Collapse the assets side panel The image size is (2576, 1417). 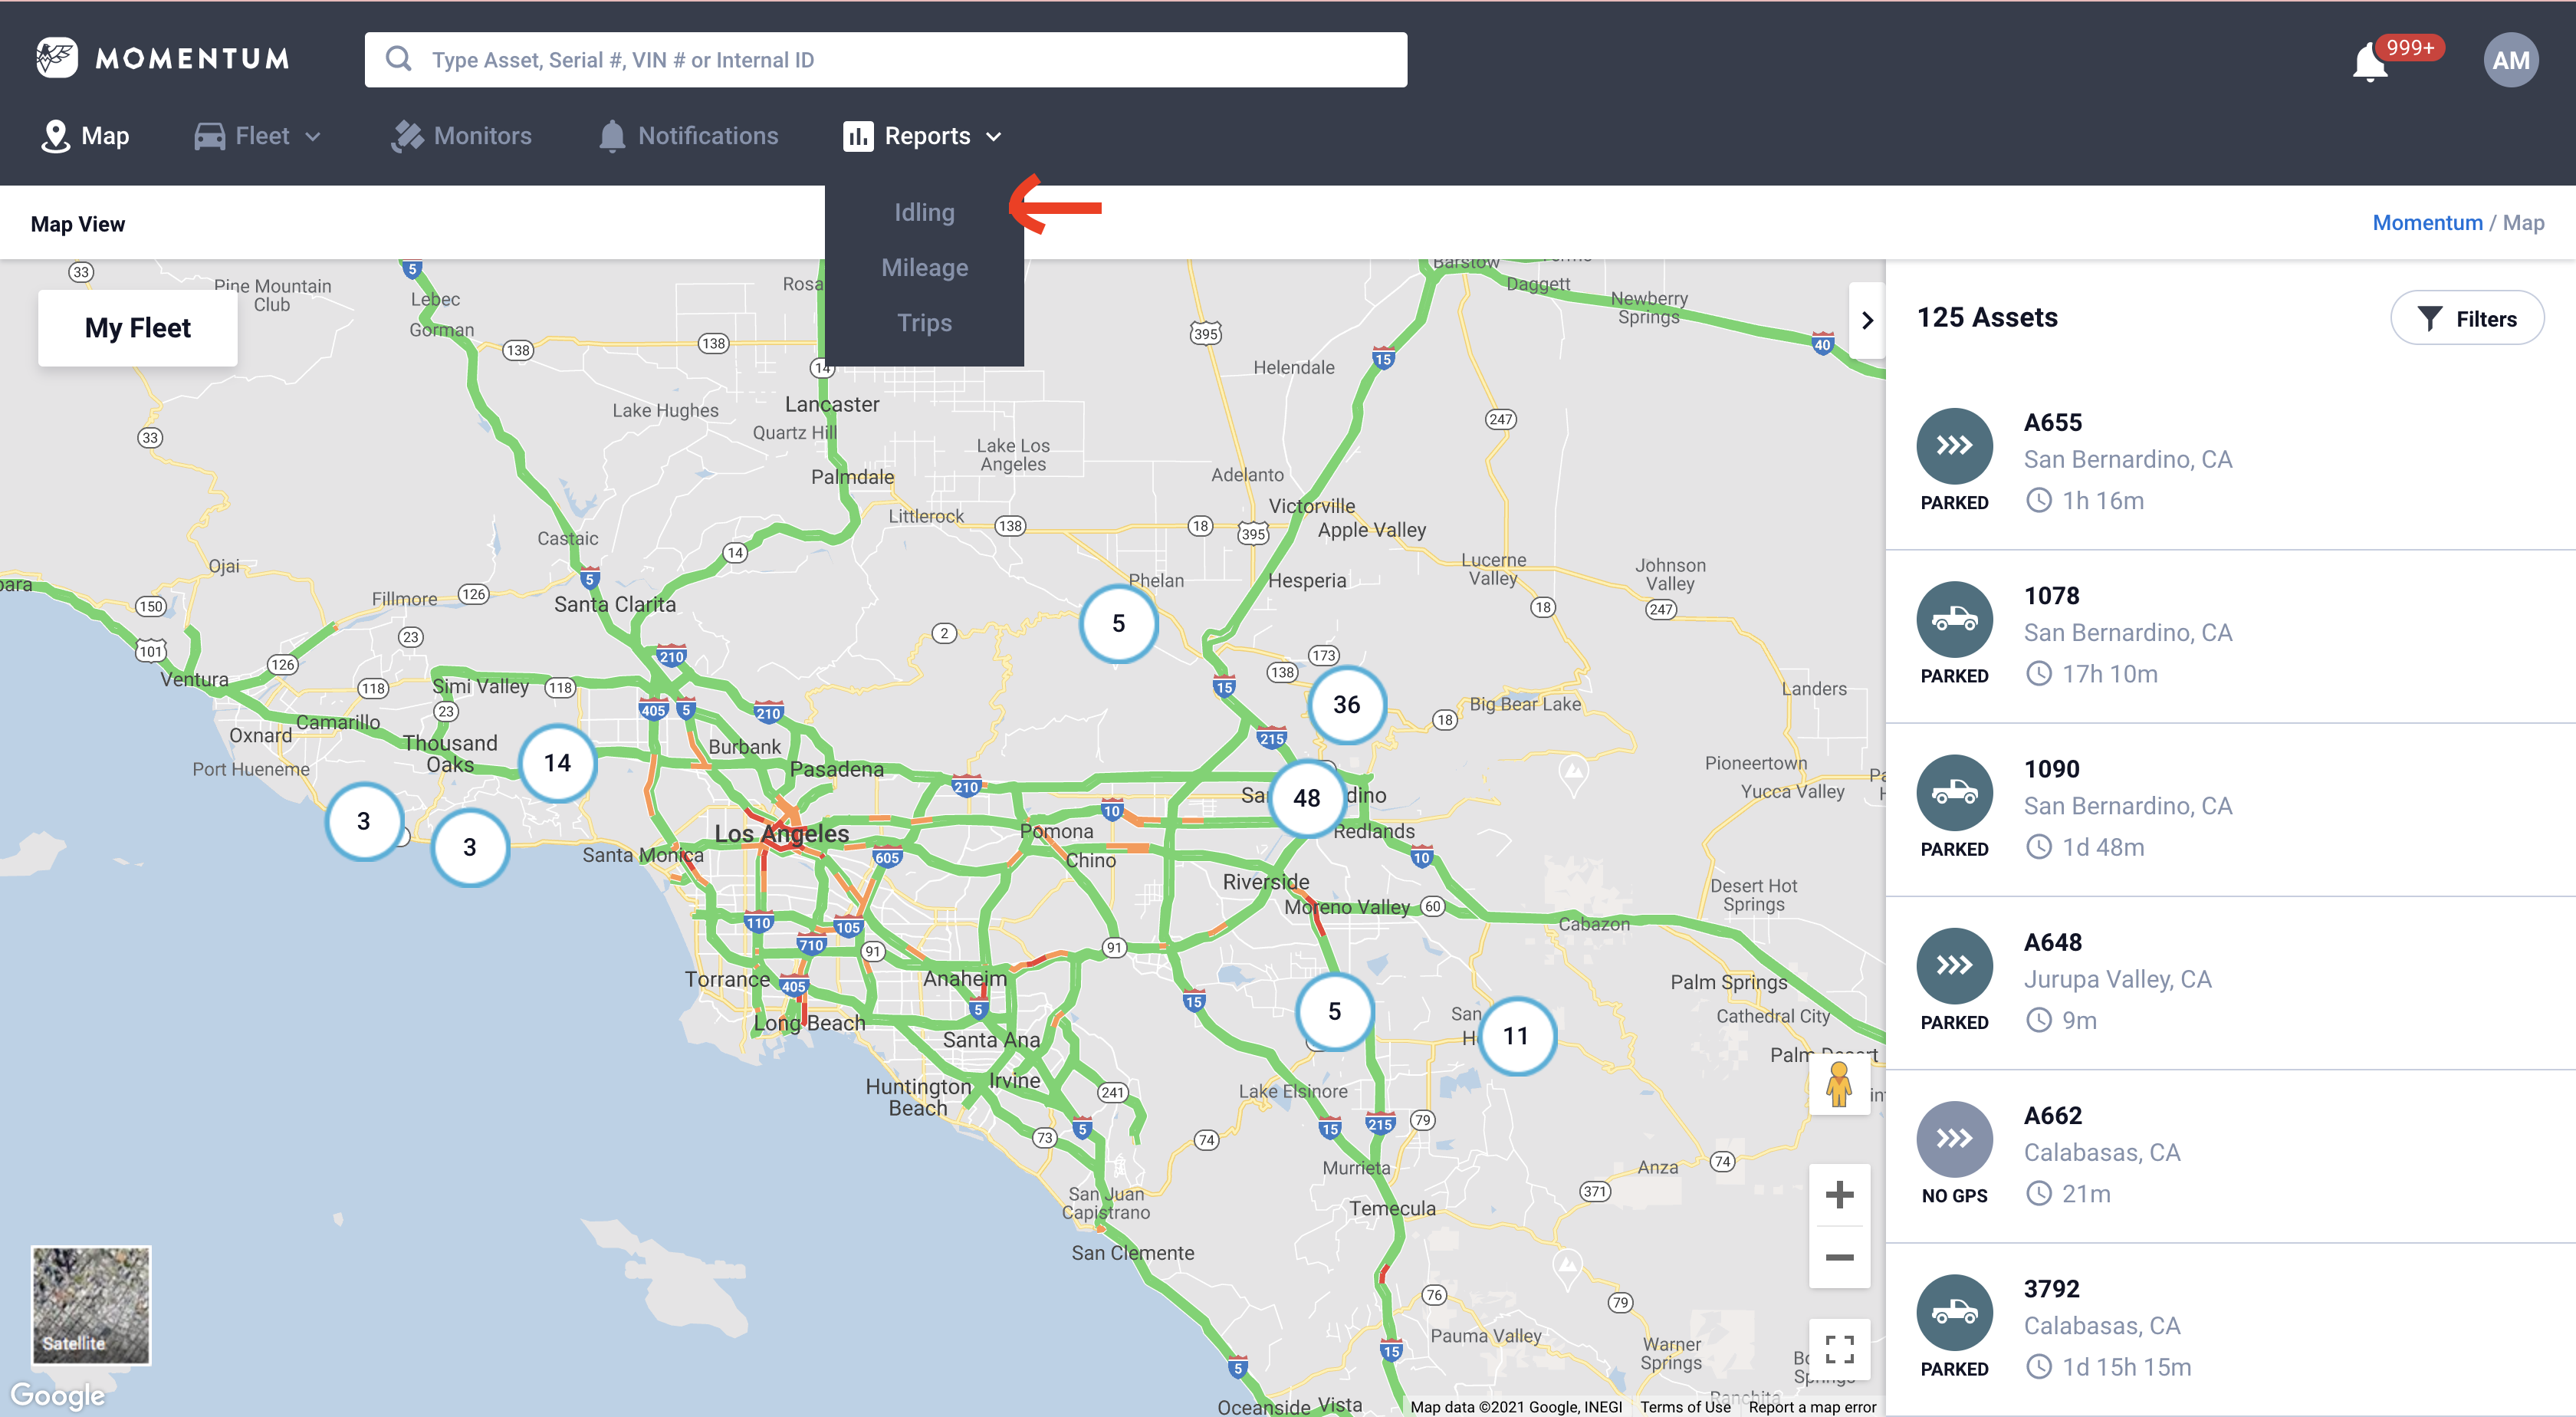click(1867, 320)
